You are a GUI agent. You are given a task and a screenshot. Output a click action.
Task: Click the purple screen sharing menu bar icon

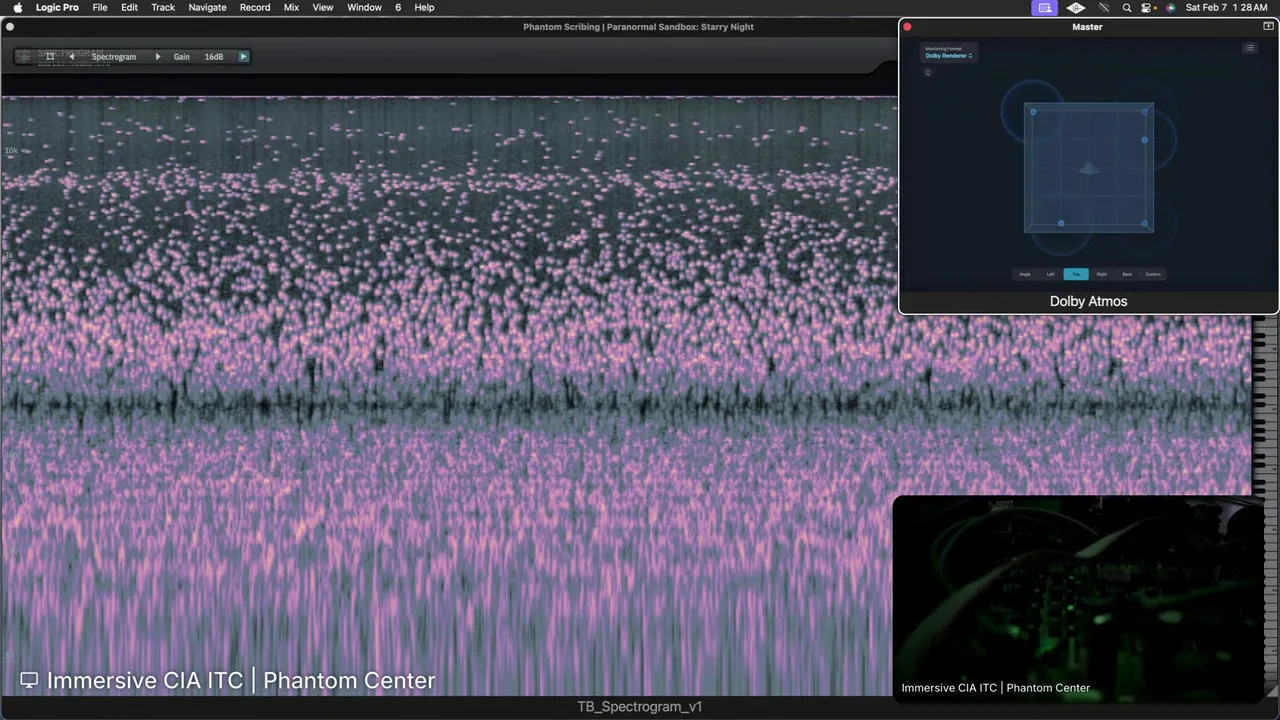click(1045, 7)
